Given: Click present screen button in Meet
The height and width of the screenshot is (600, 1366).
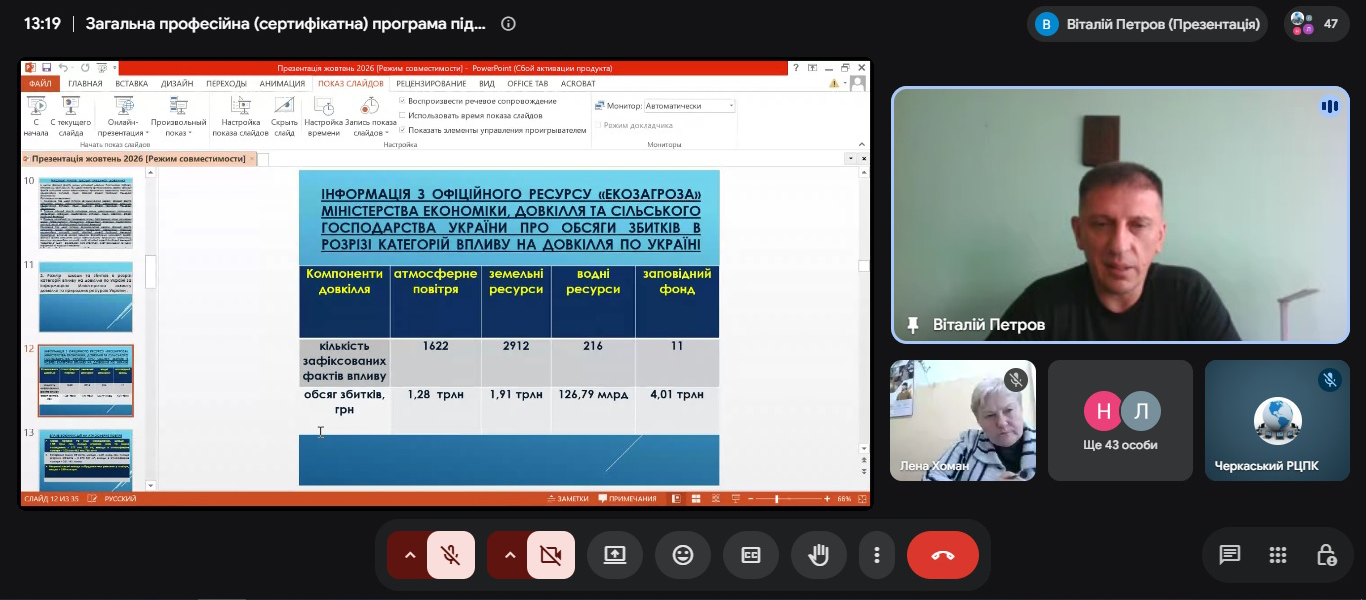Looking at the screenshot, I should 615,555.
